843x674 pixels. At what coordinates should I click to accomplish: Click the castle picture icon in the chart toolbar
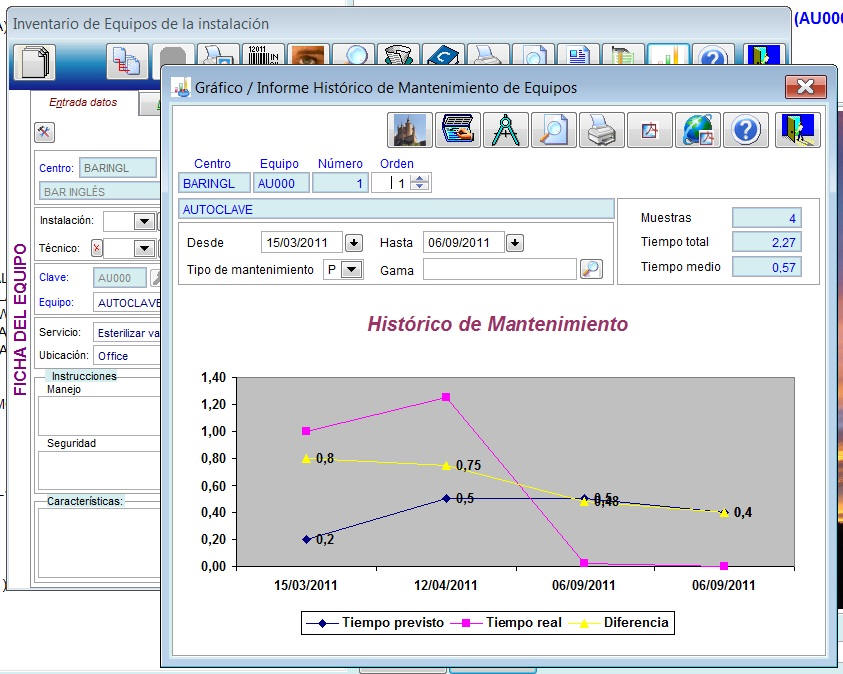tap(410, 130)
